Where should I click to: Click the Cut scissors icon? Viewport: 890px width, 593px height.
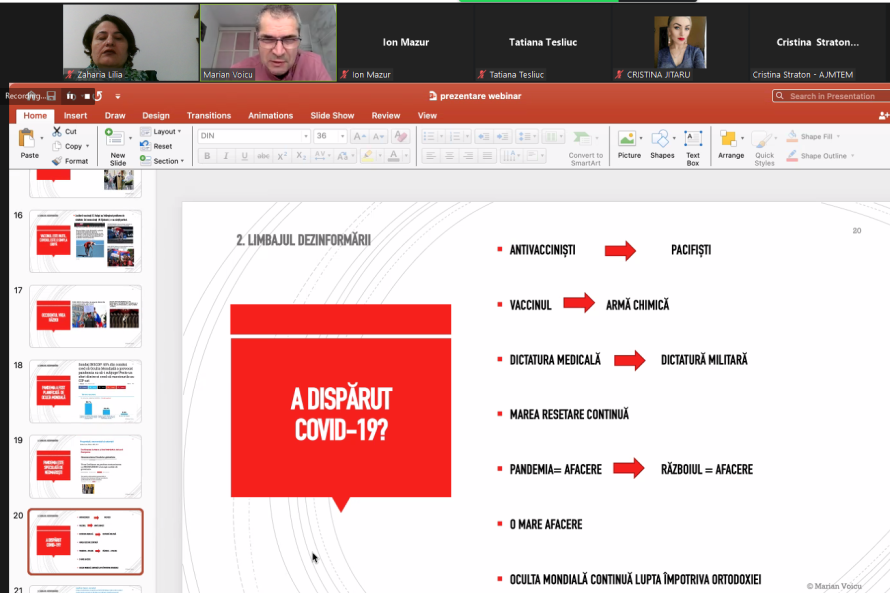pyautogui.click(x=56, y=131)
